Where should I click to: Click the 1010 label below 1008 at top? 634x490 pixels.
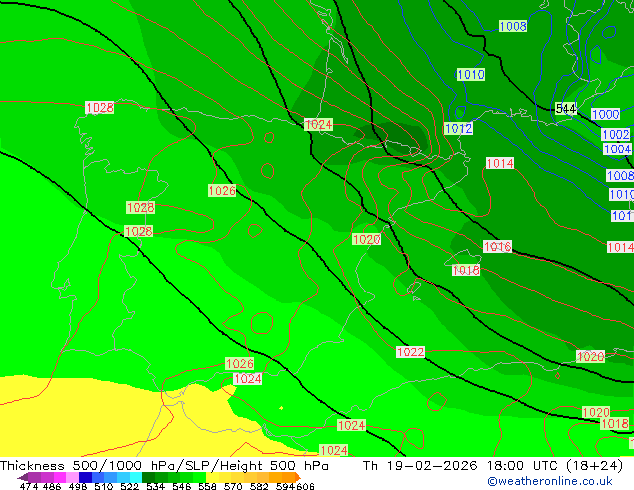coord(471,74)
